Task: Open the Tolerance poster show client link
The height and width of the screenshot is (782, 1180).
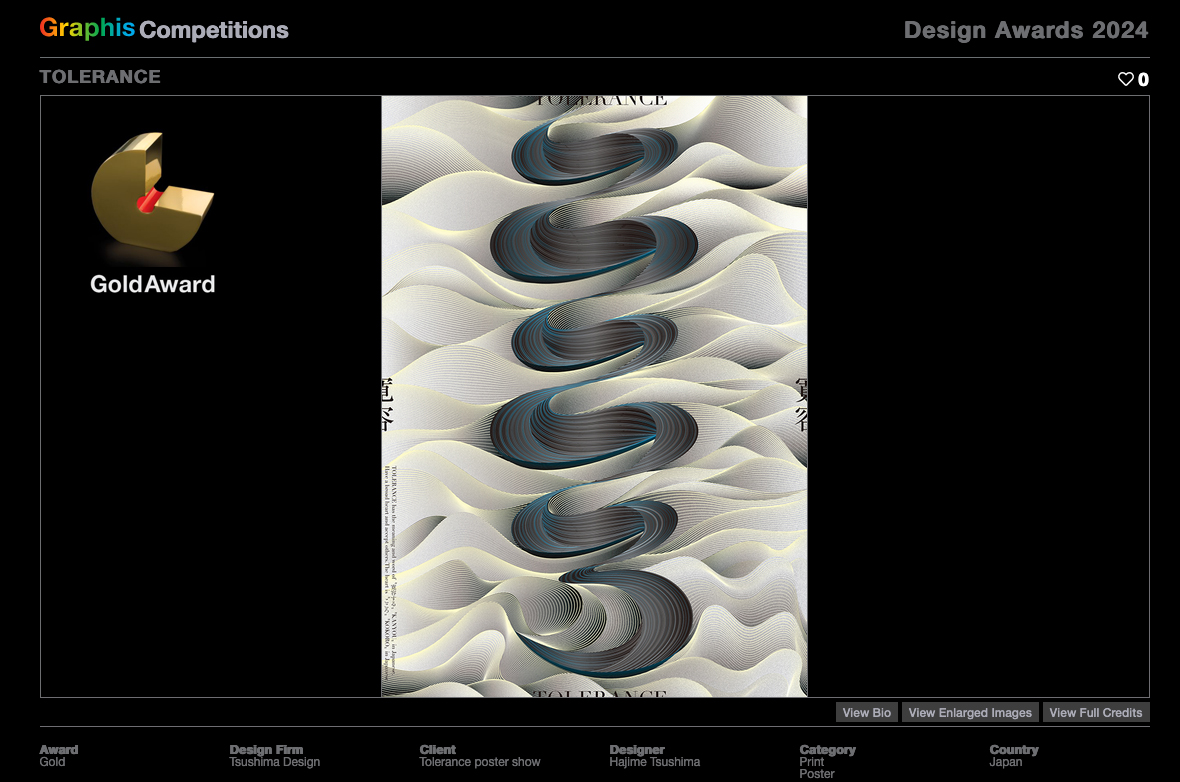Action: click(x=478, y=760)
